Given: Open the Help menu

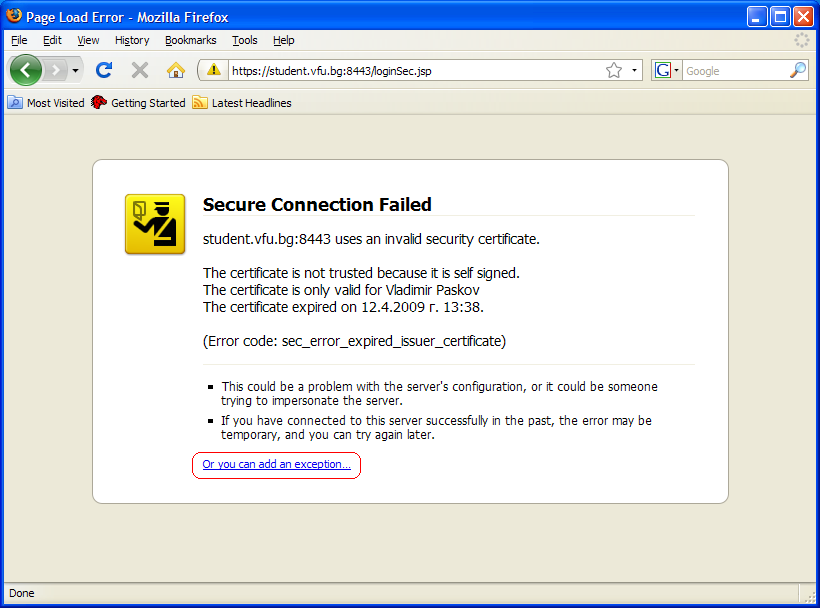Looking at the screenshot, I should coord(283,40).
